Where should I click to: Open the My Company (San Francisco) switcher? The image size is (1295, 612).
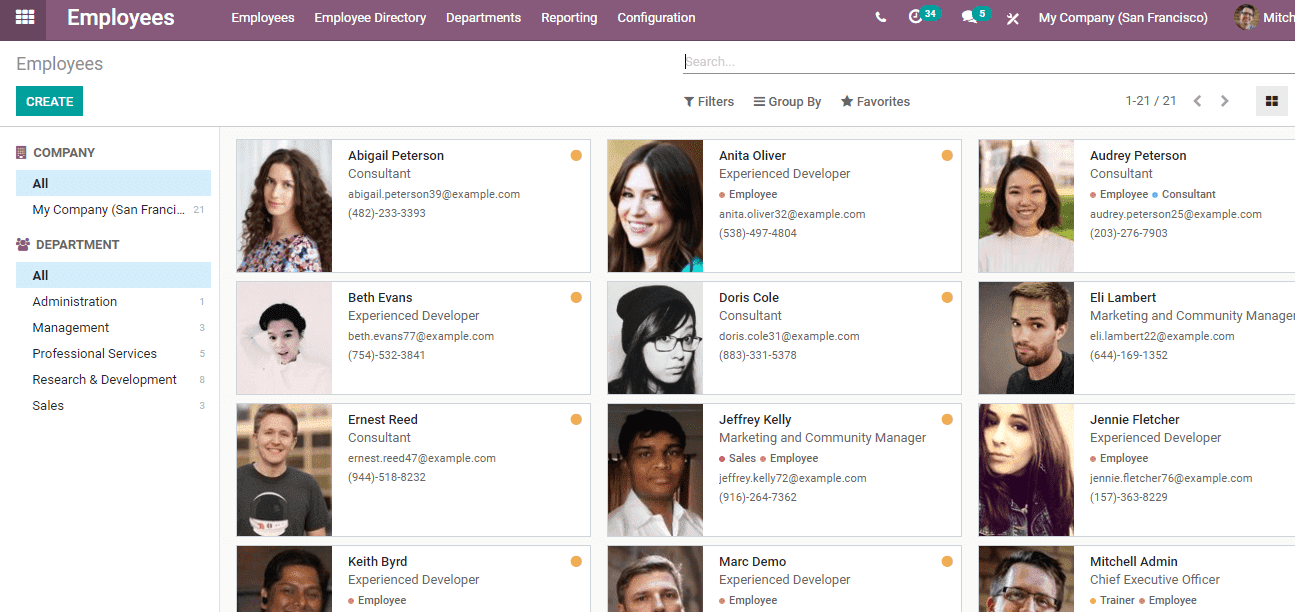(1123, 18)
